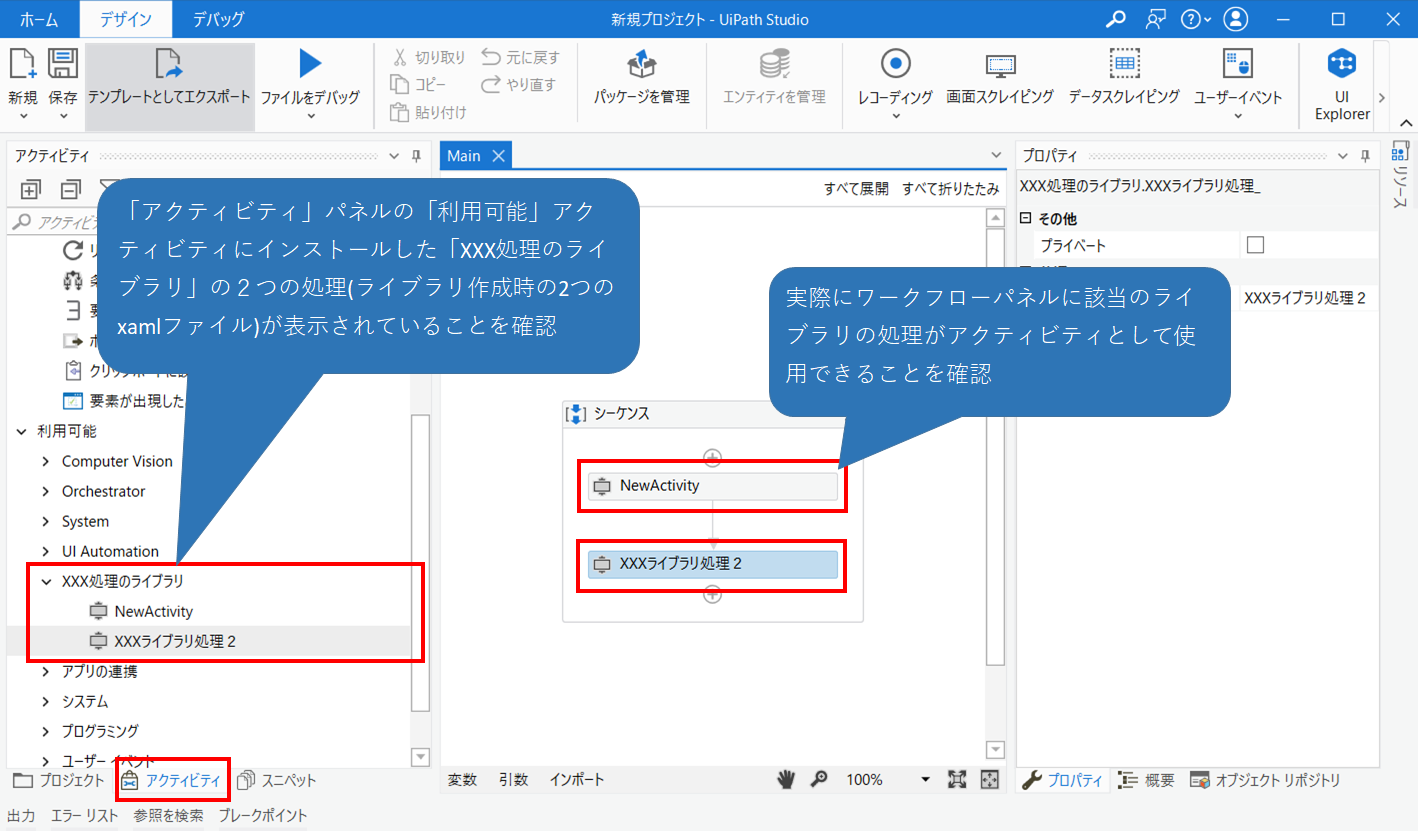
Task: Click コピー (Copy) in the ribbon
Action: click(418, 85)
